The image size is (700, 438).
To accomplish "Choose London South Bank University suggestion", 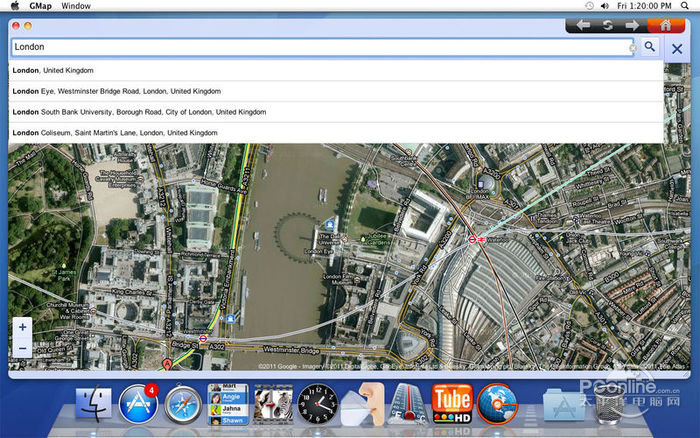I will tap(336, 112).
